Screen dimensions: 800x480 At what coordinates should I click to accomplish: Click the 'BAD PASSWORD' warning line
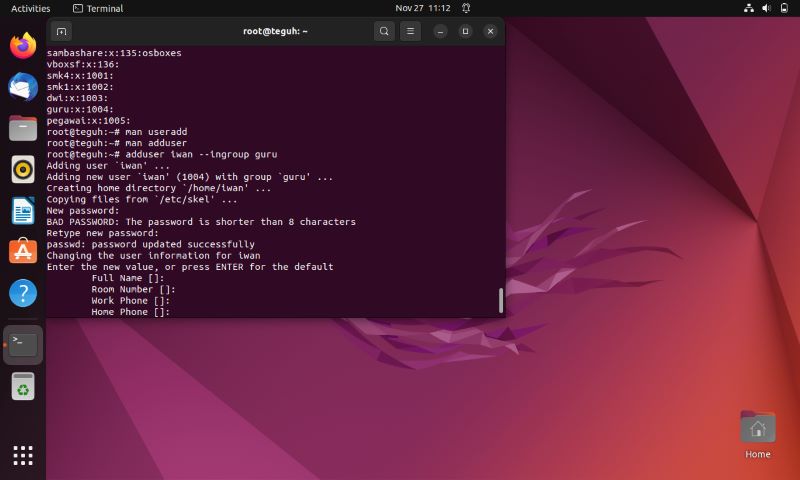tap(201, 222)
